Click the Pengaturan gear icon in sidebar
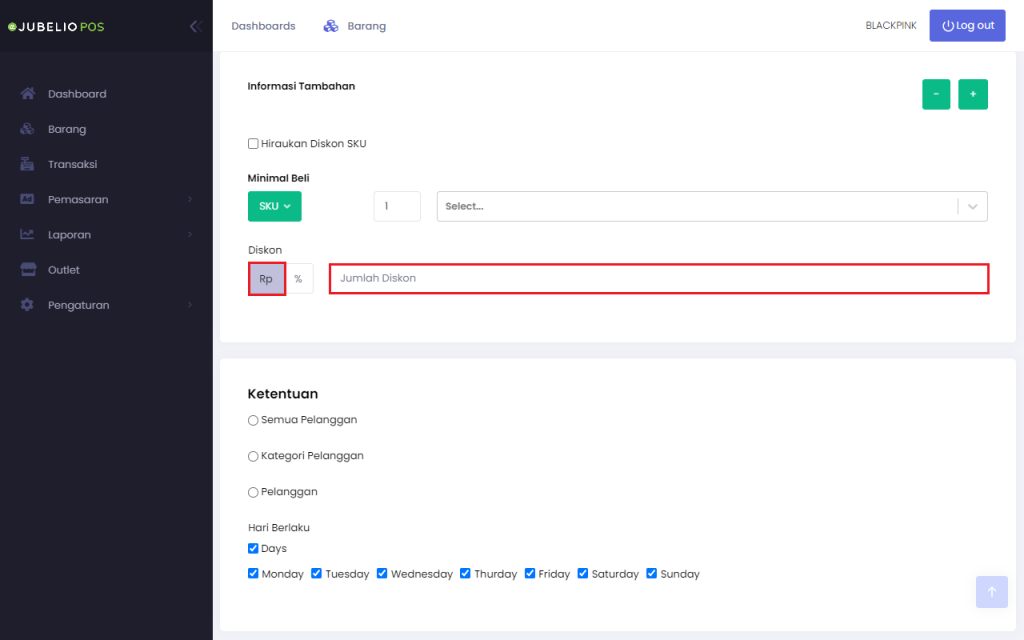The width and height of the screenshot is (1024, 640). pos(27,305)
